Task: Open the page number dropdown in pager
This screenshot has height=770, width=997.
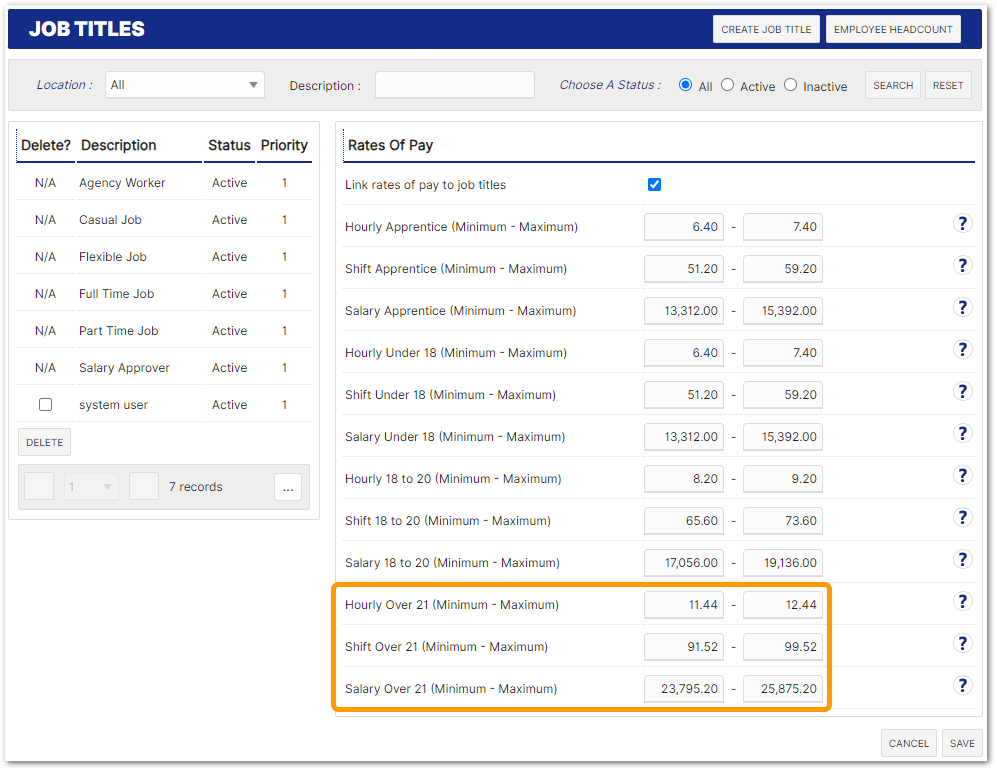Action: coord(91,487)
